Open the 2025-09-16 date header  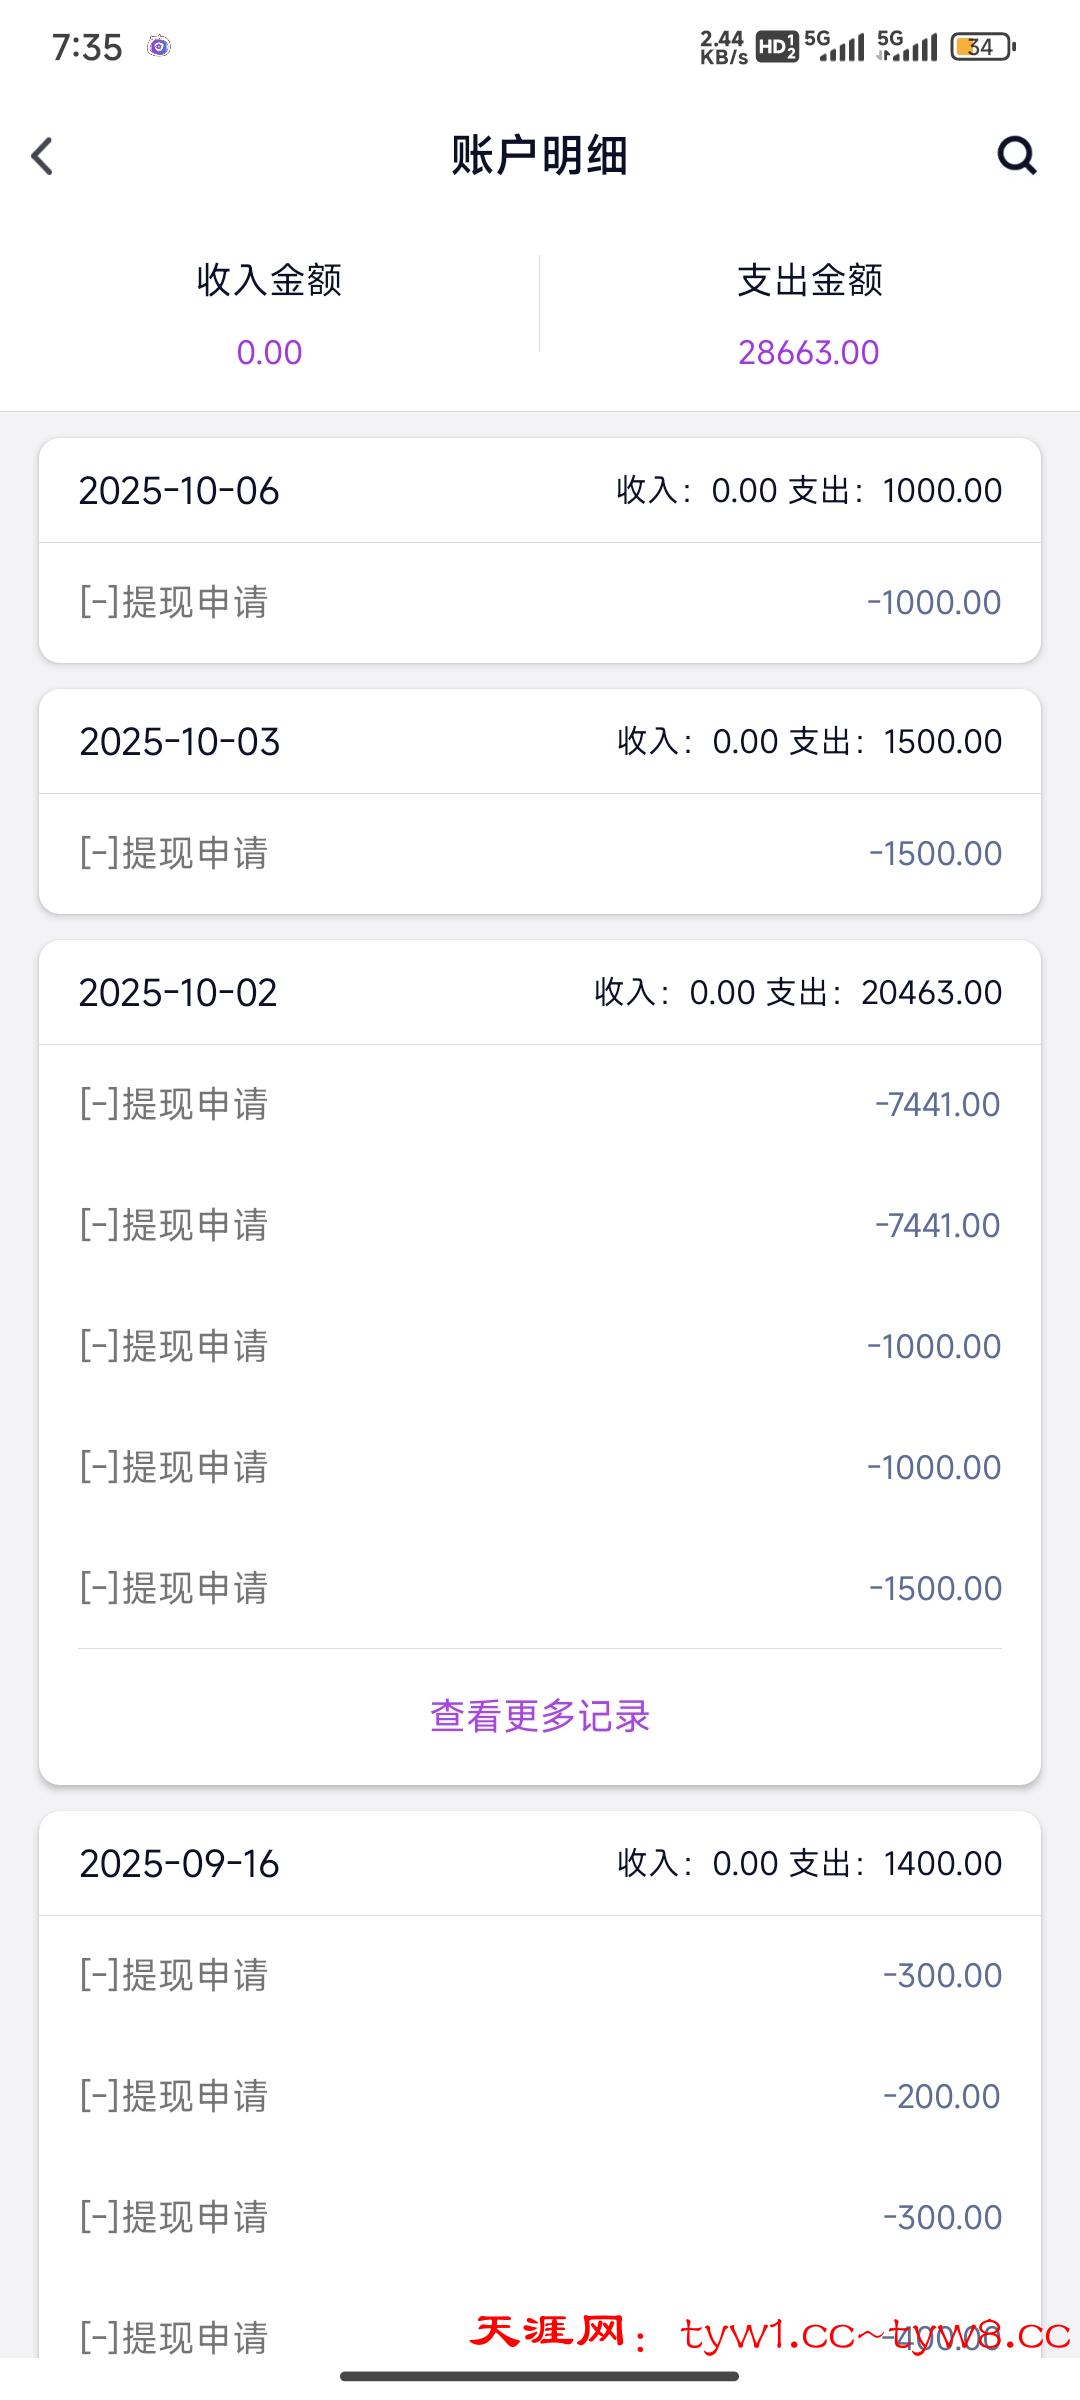pyautogui.click(x=540, y=1864)
